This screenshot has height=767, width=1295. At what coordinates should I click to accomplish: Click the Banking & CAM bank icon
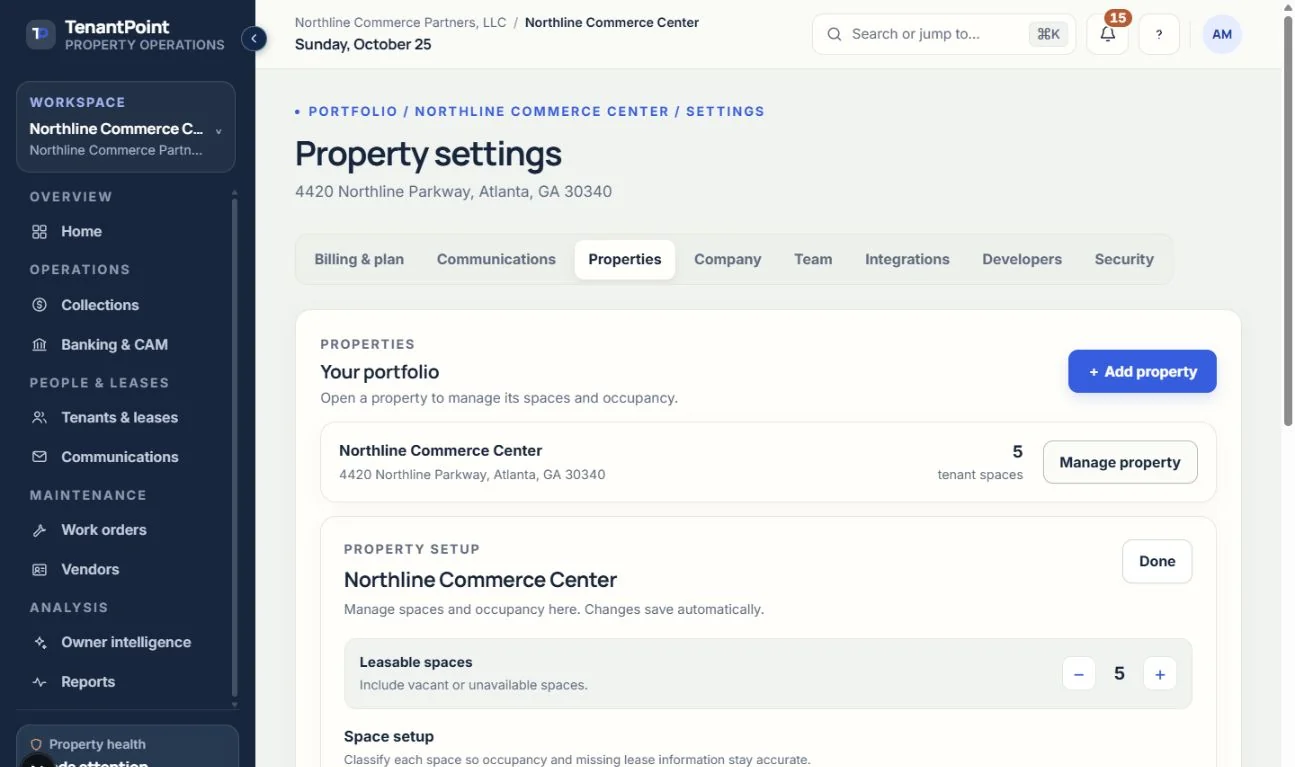coord(40,344)
